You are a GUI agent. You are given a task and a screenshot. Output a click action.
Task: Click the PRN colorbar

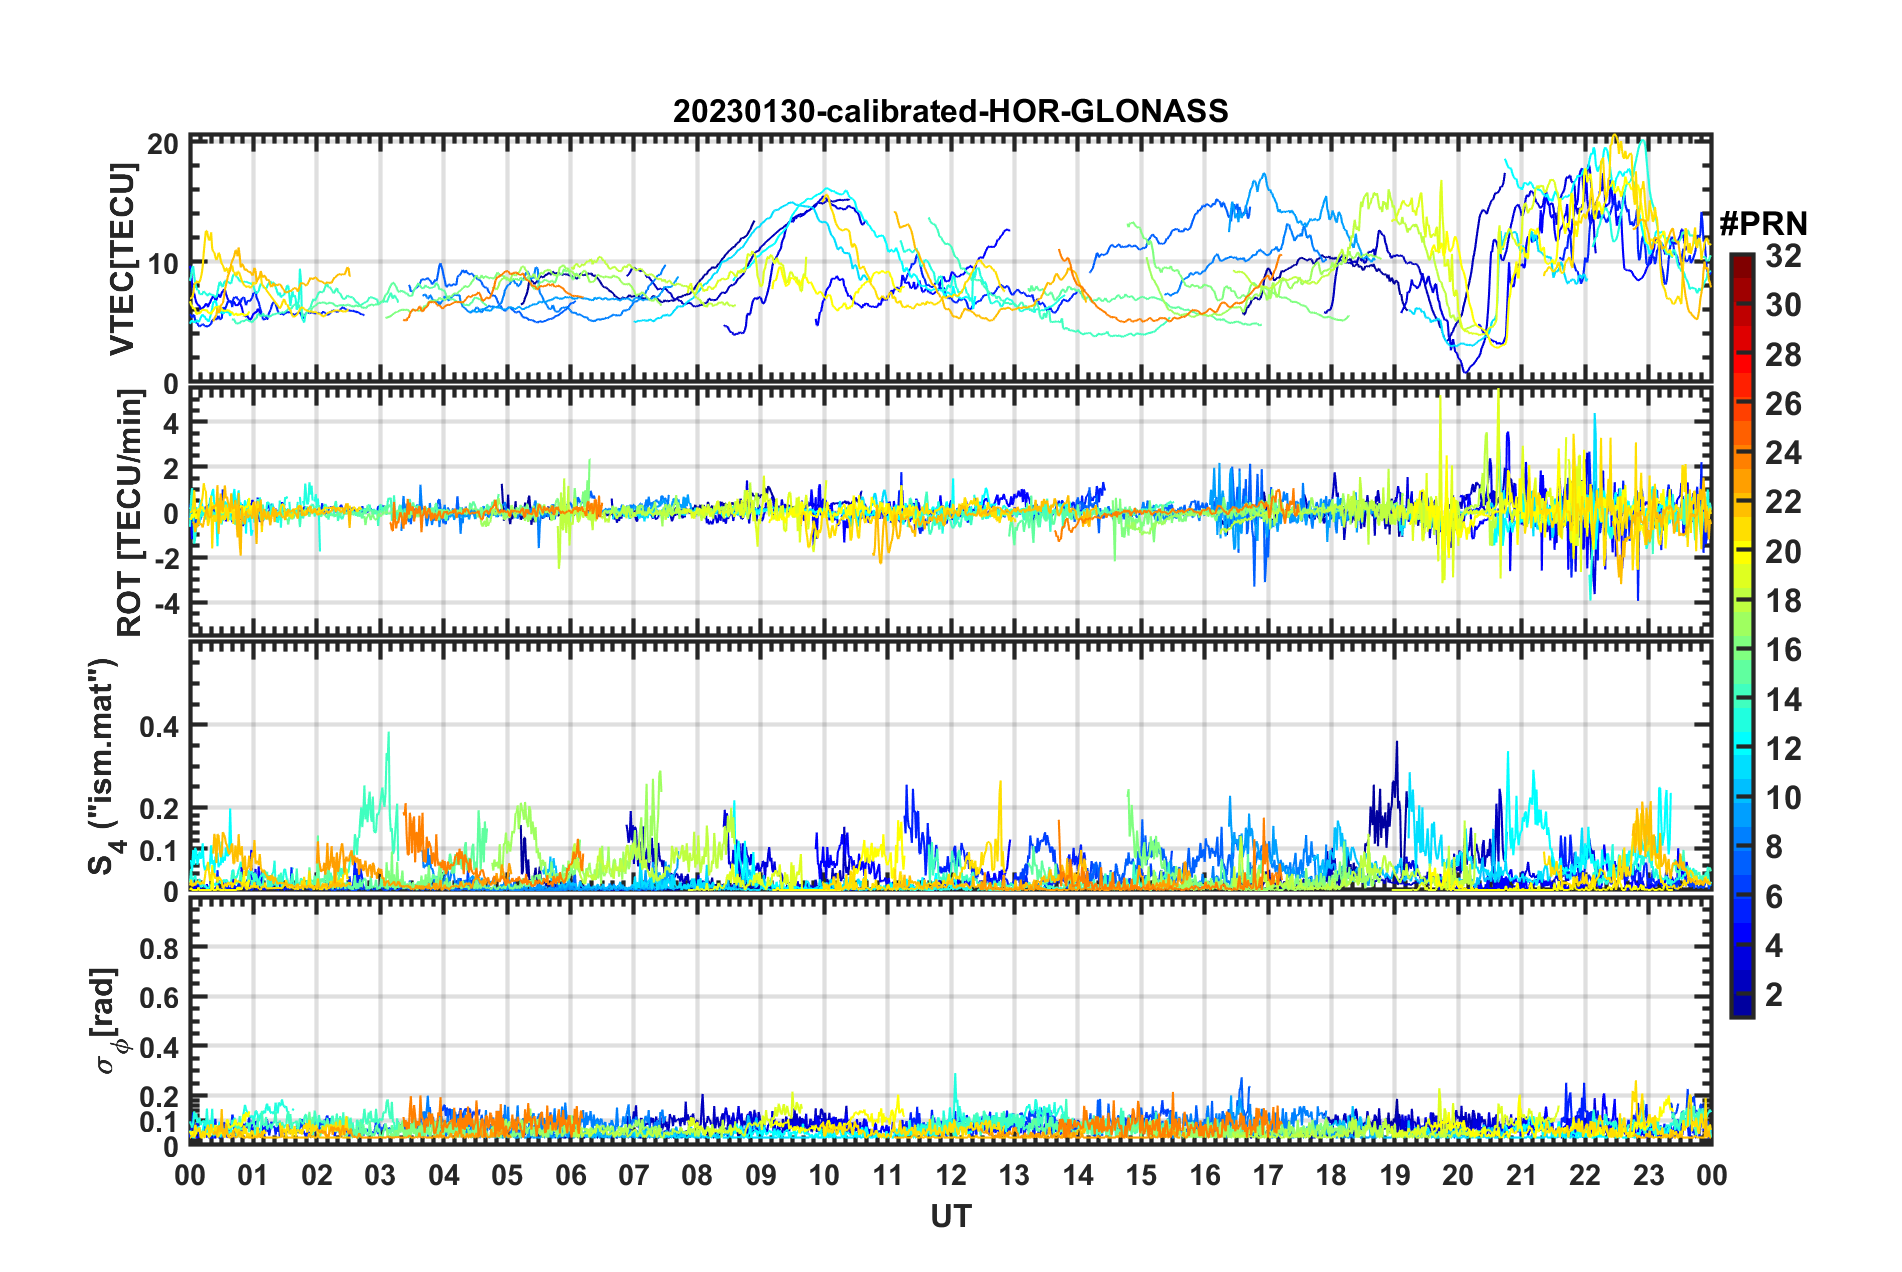coord(1741,635)
